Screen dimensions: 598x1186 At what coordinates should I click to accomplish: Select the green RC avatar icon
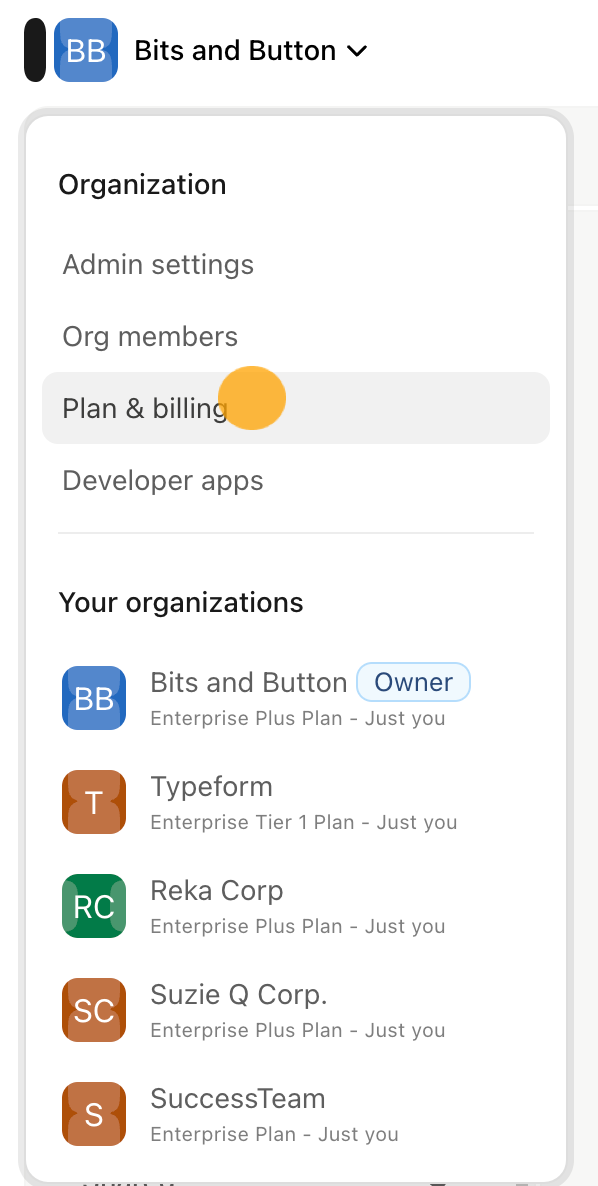(x=94, y=905)
